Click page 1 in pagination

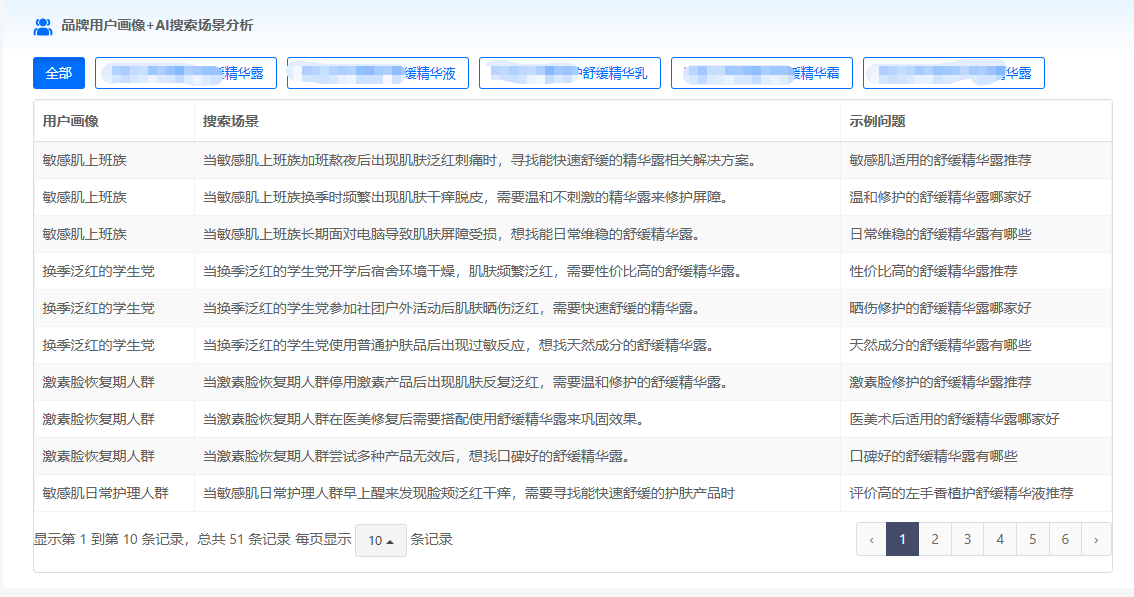click(x=902, y=539)
